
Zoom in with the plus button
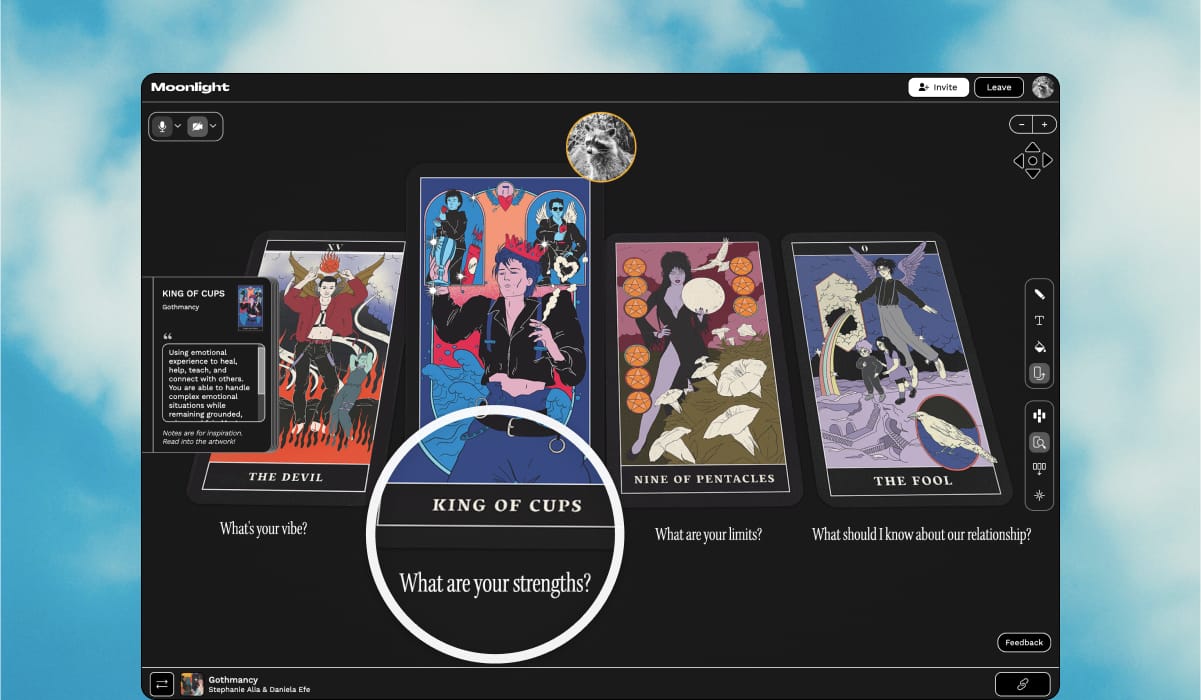(x=1045, y=125)
